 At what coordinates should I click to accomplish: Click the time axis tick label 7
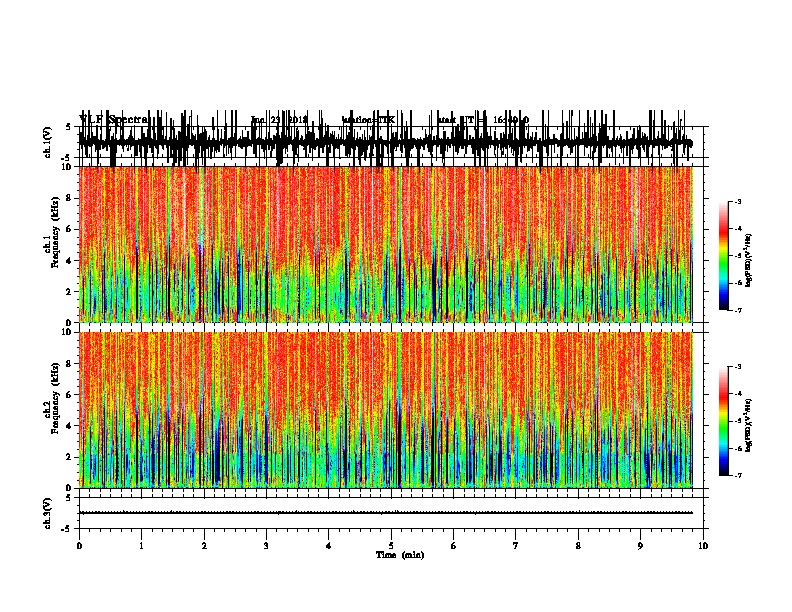pyautogui.click(x=516, y=546)
